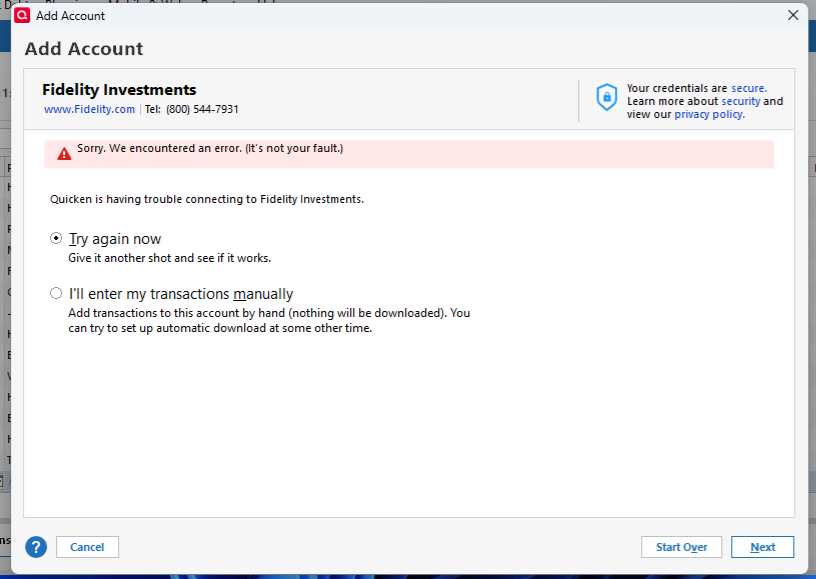Open the privacy policy link
The image size is (816, 579).
point(709,114)
